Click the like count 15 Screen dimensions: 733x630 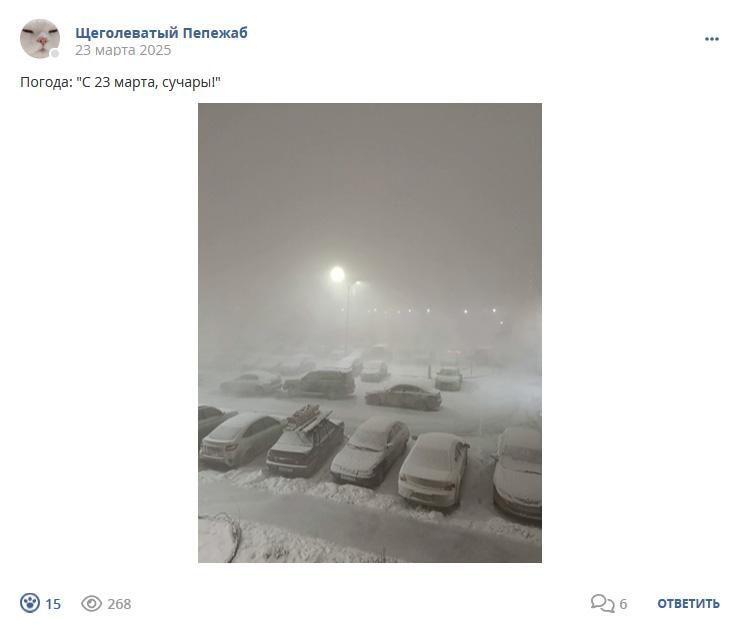[x=53, y=604]
